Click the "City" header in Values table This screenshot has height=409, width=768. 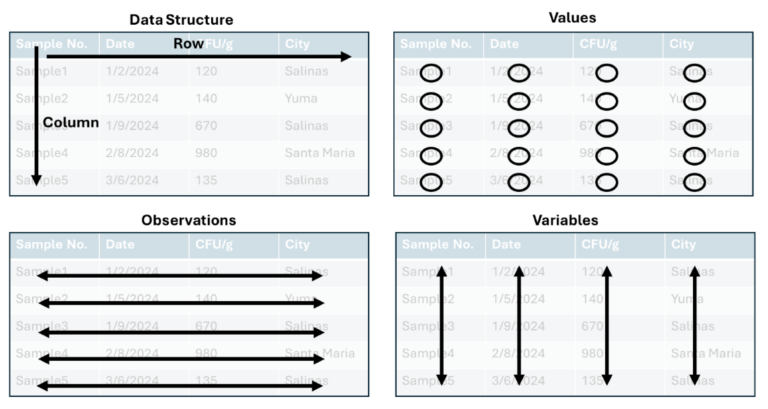(x=682, y=44)
